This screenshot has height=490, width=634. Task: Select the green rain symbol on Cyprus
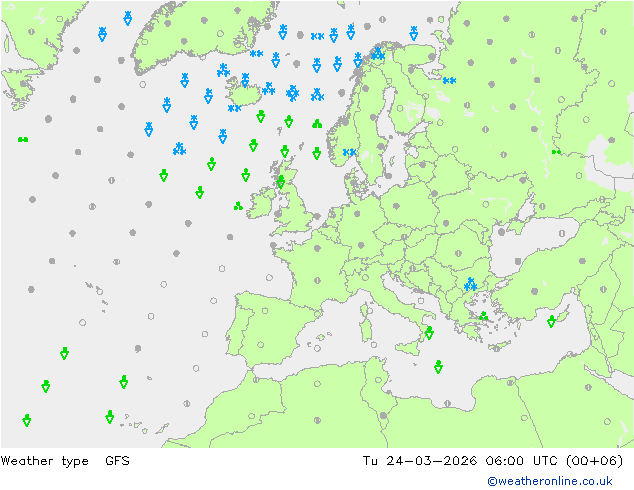551,321
